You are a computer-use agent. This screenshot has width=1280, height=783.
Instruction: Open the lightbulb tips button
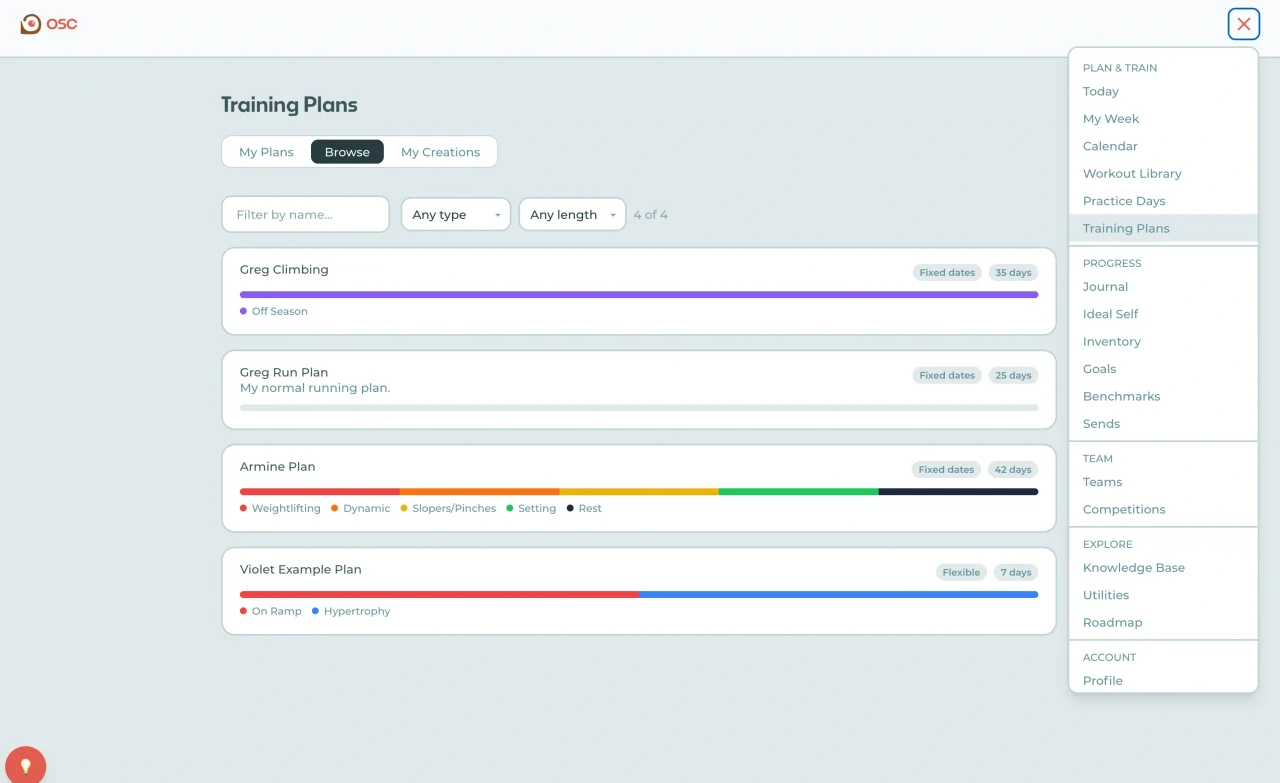(x=26, y=766)
